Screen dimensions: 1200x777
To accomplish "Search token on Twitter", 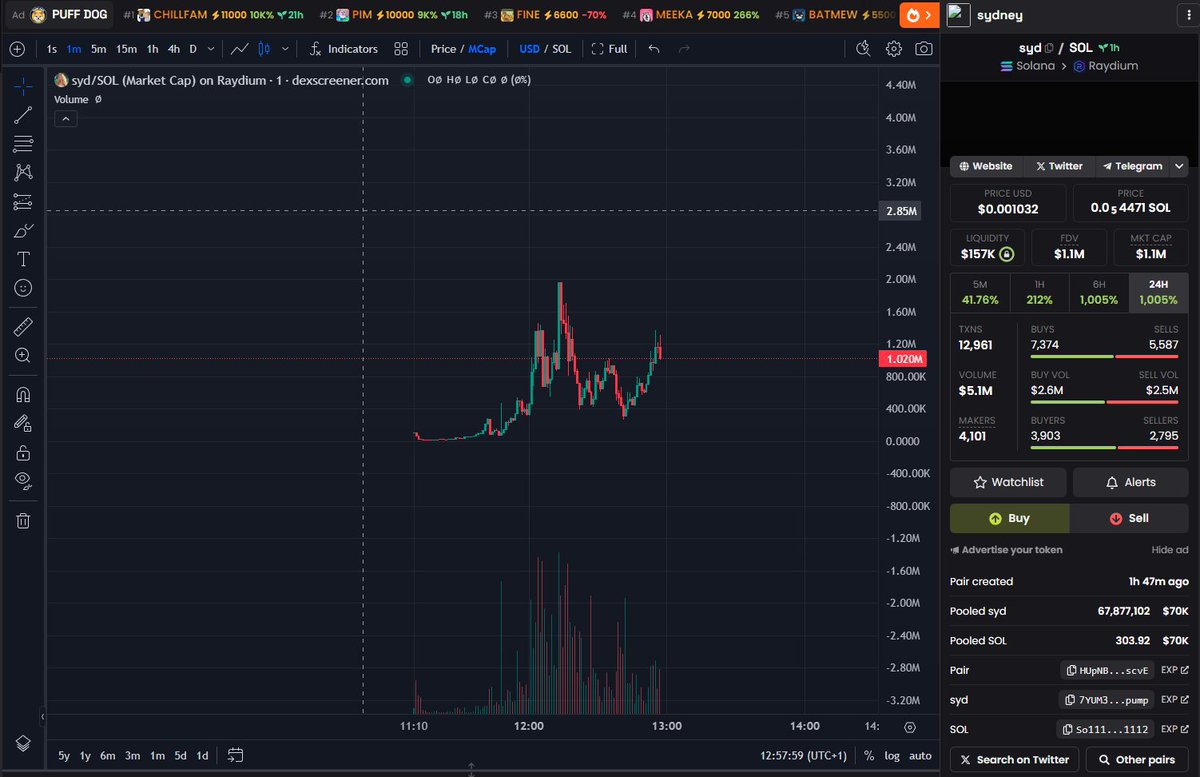I will (x=1014, y=760).
